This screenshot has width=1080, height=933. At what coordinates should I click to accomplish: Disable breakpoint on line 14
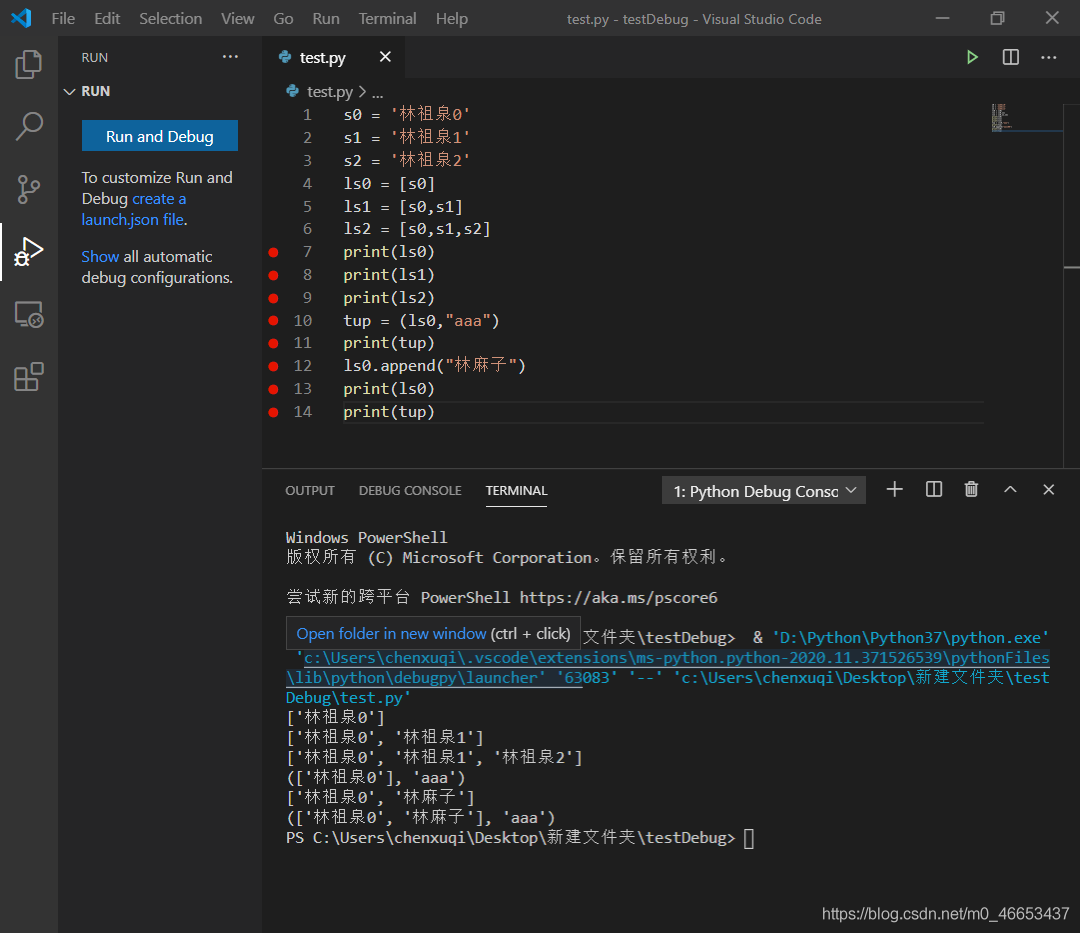point(274,412)
